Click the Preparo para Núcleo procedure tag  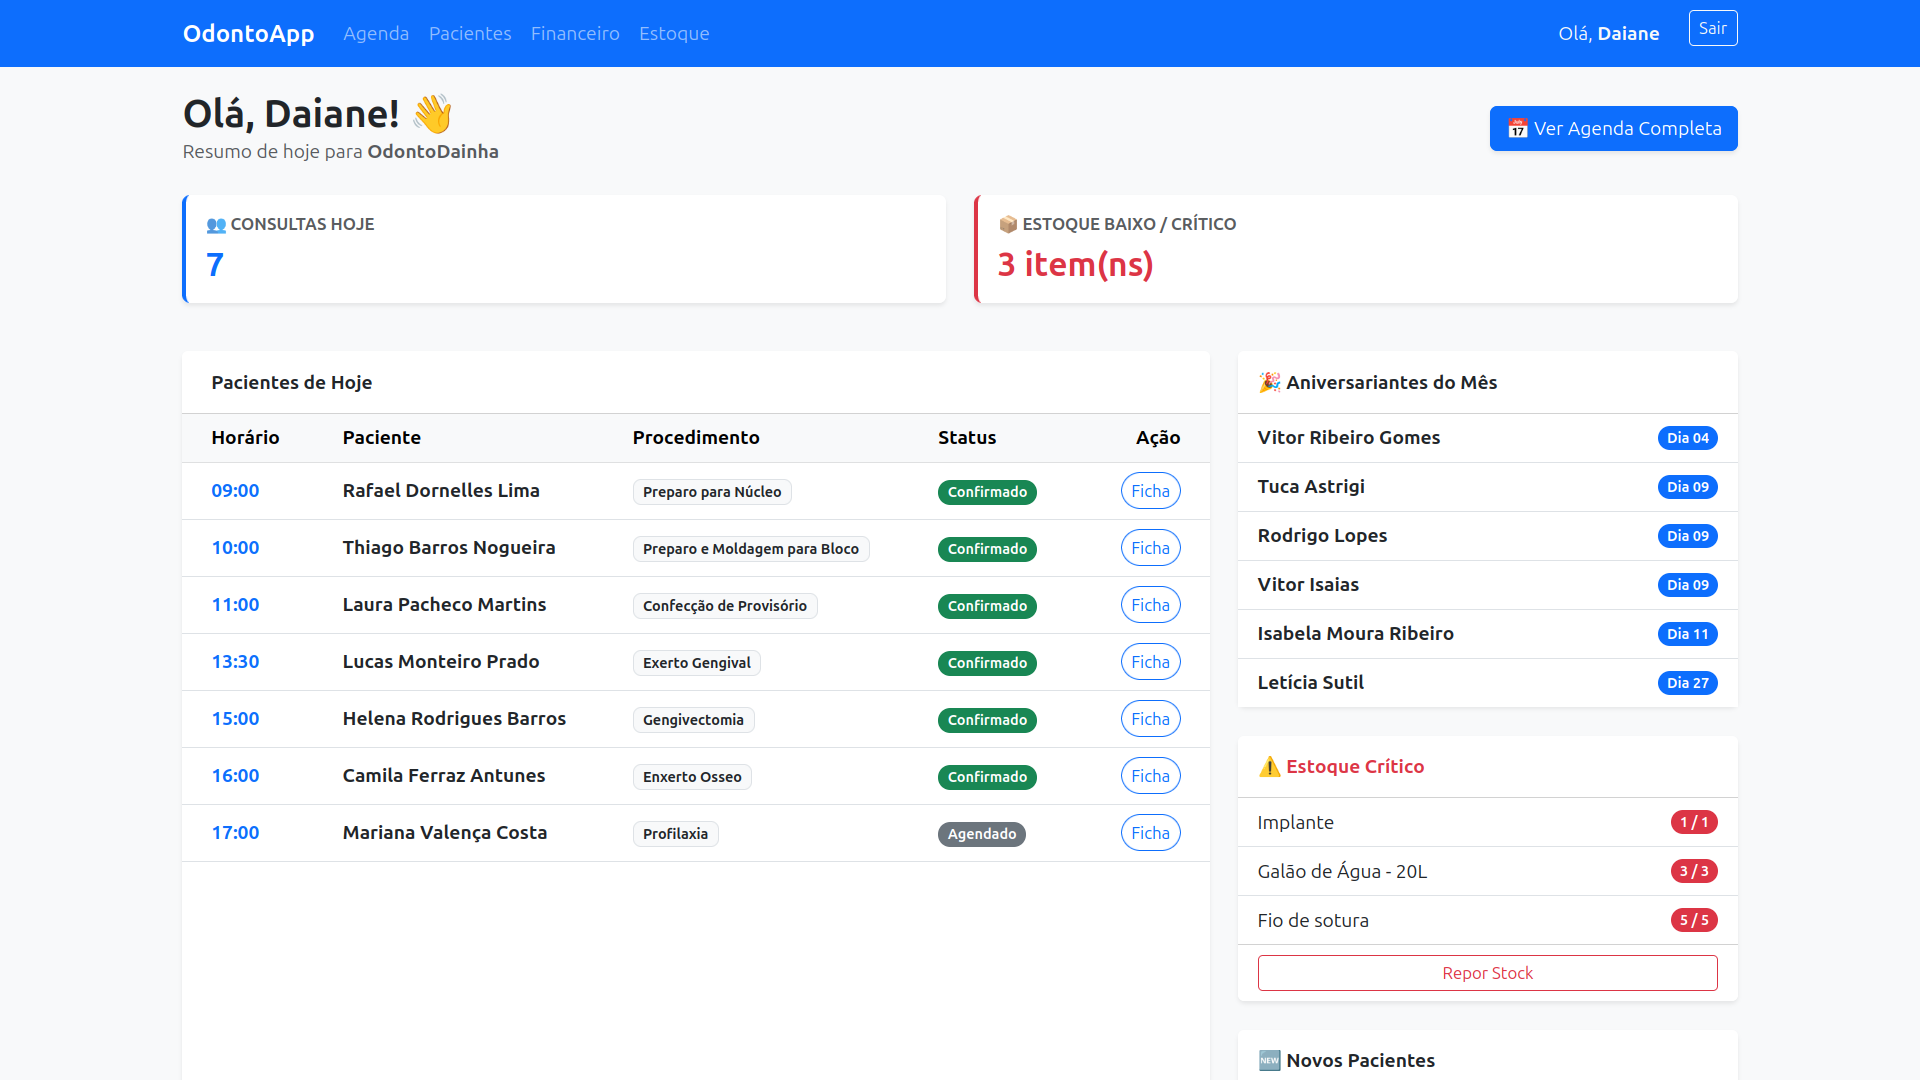[x=712, y=492]
